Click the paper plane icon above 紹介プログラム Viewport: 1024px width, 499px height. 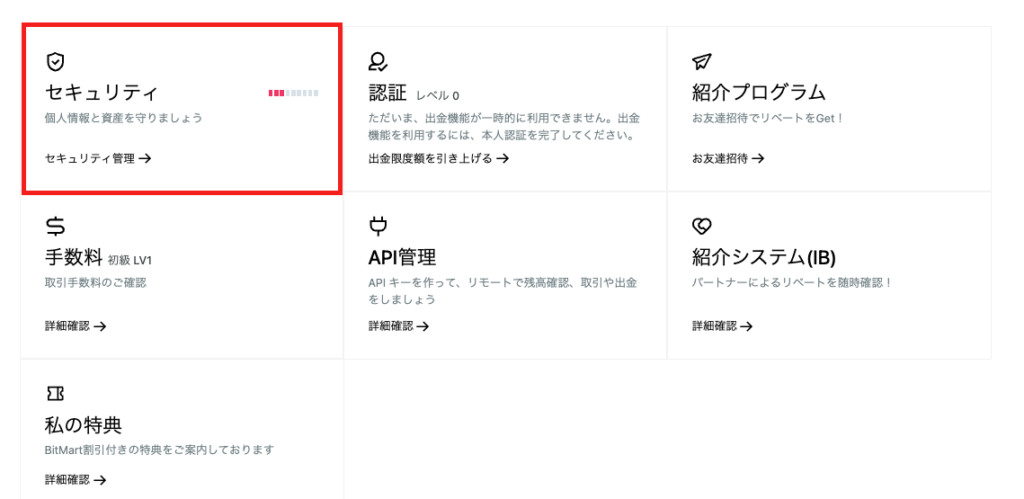click(x=701, y=61)
